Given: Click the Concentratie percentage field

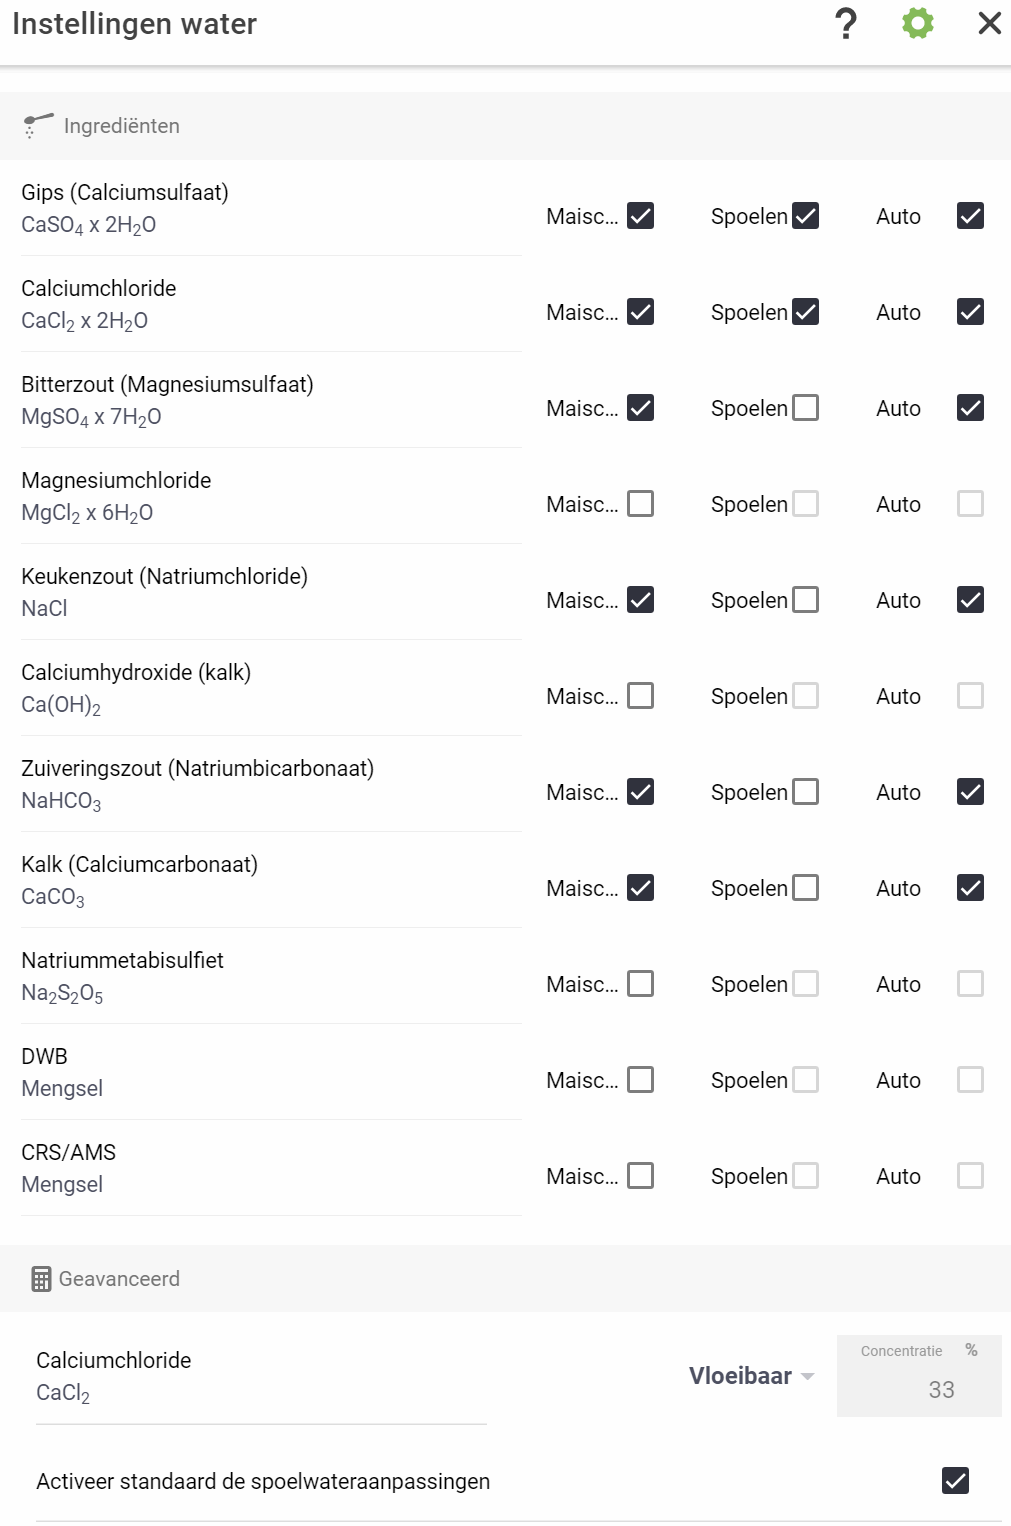Looking at the screenshot, I should 919,1376.
